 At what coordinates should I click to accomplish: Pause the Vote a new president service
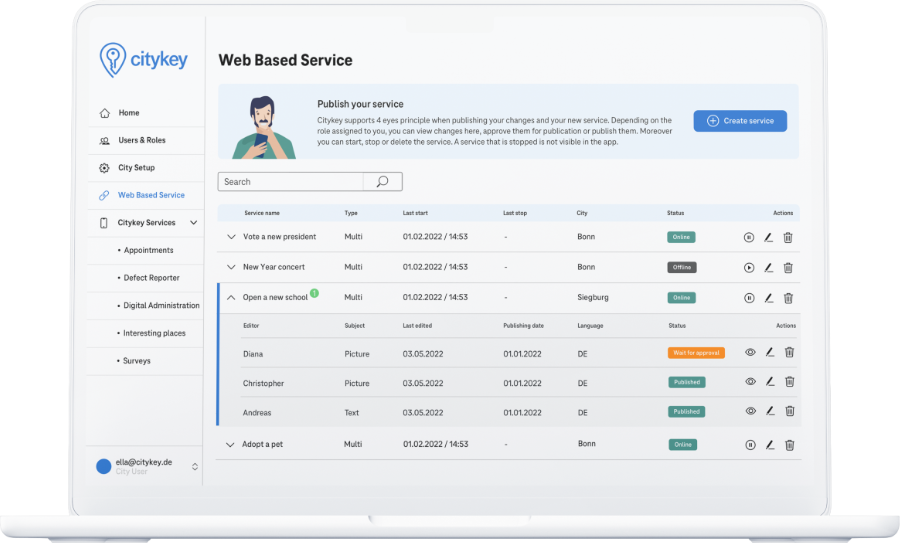[x=749, y=237]
